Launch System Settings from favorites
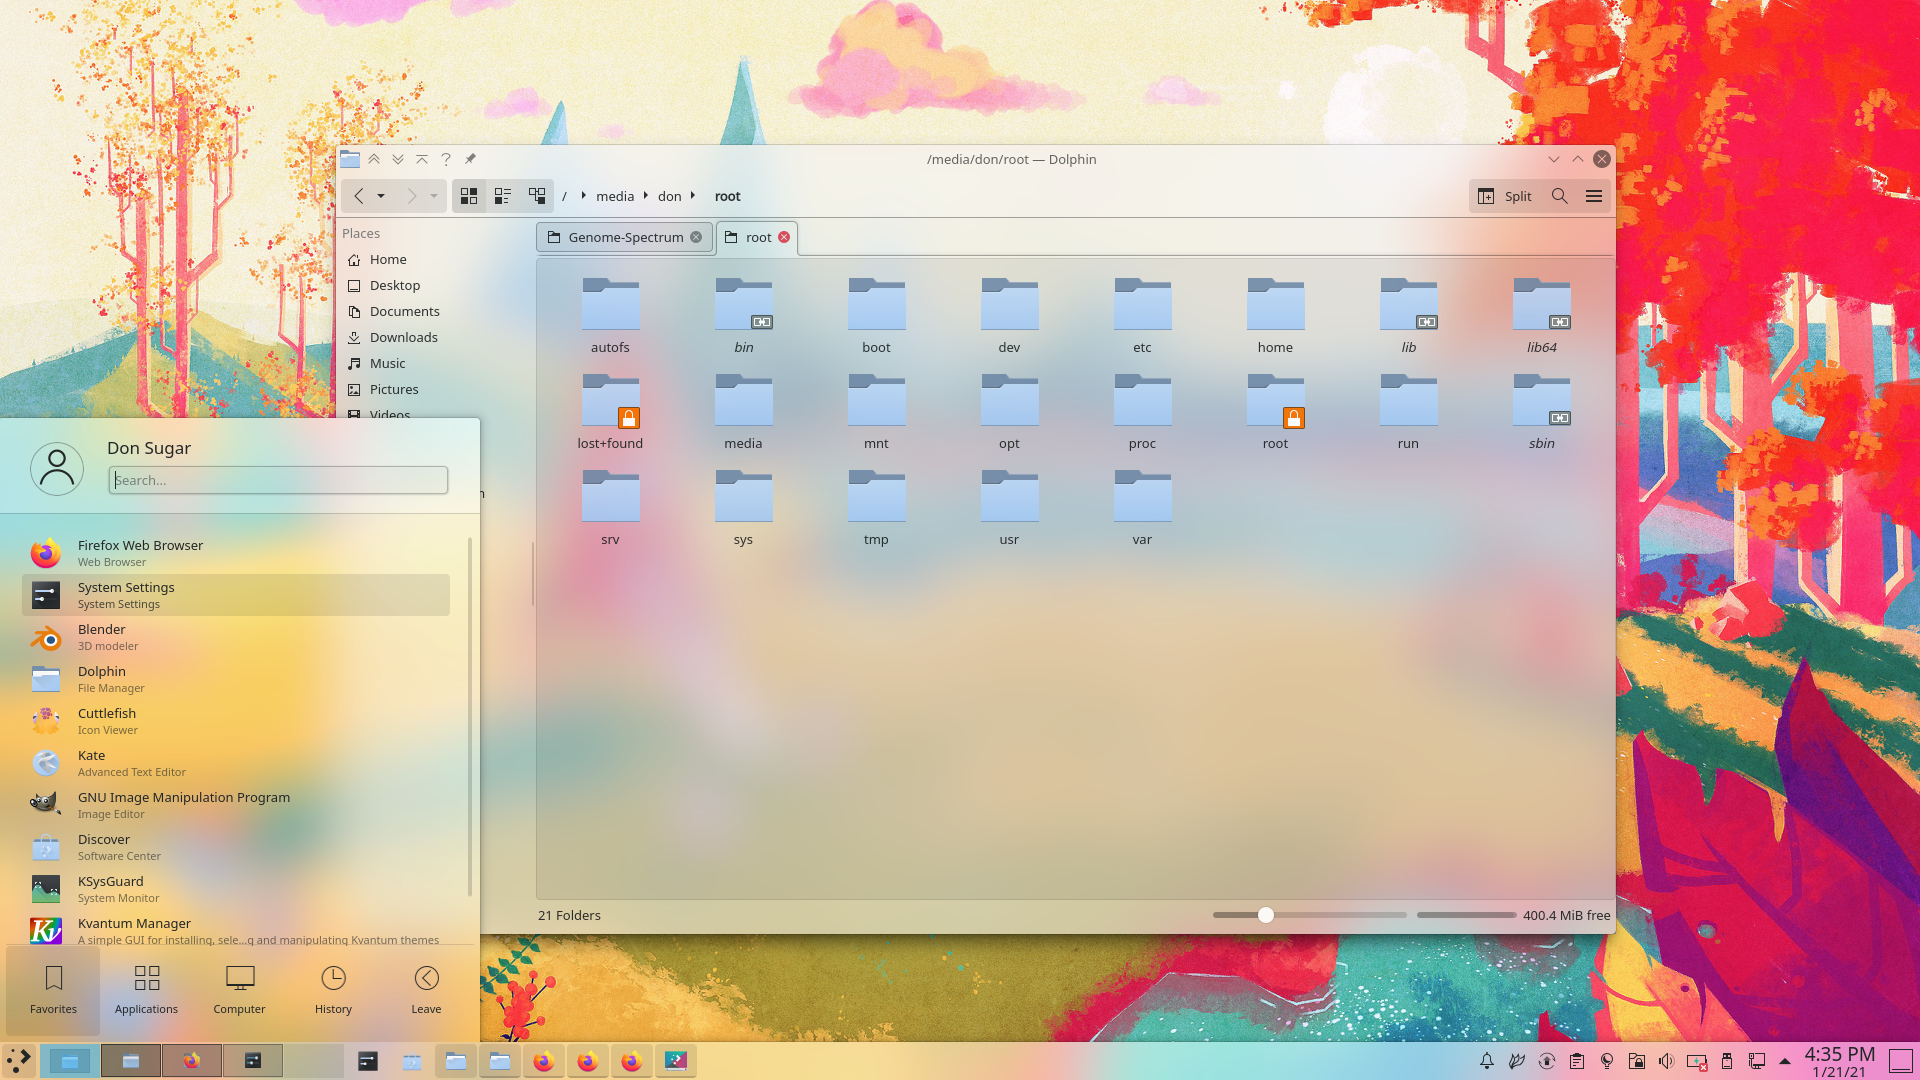The height and width of the screenshot is (1080, 1920). (x=236, y=595)
